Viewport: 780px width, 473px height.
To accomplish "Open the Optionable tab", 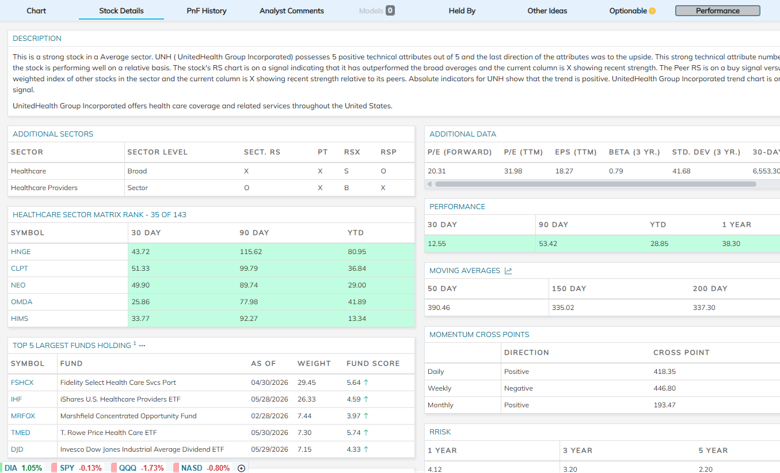I will [628, 10].
